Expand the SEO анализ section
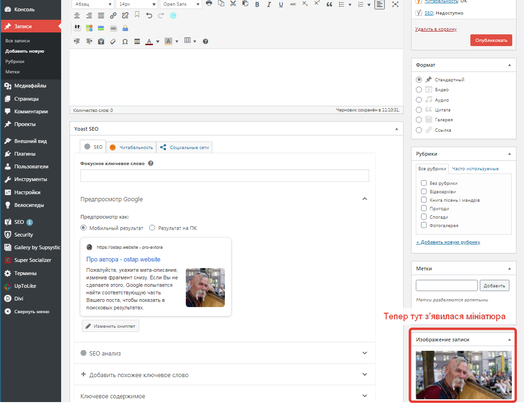524x403 pixels. click(x=224, y=353)
